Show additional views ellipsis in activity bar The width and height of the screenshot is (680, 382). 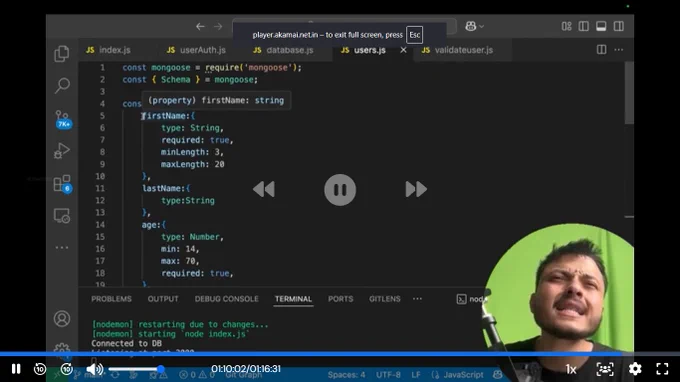coord(62,248)
